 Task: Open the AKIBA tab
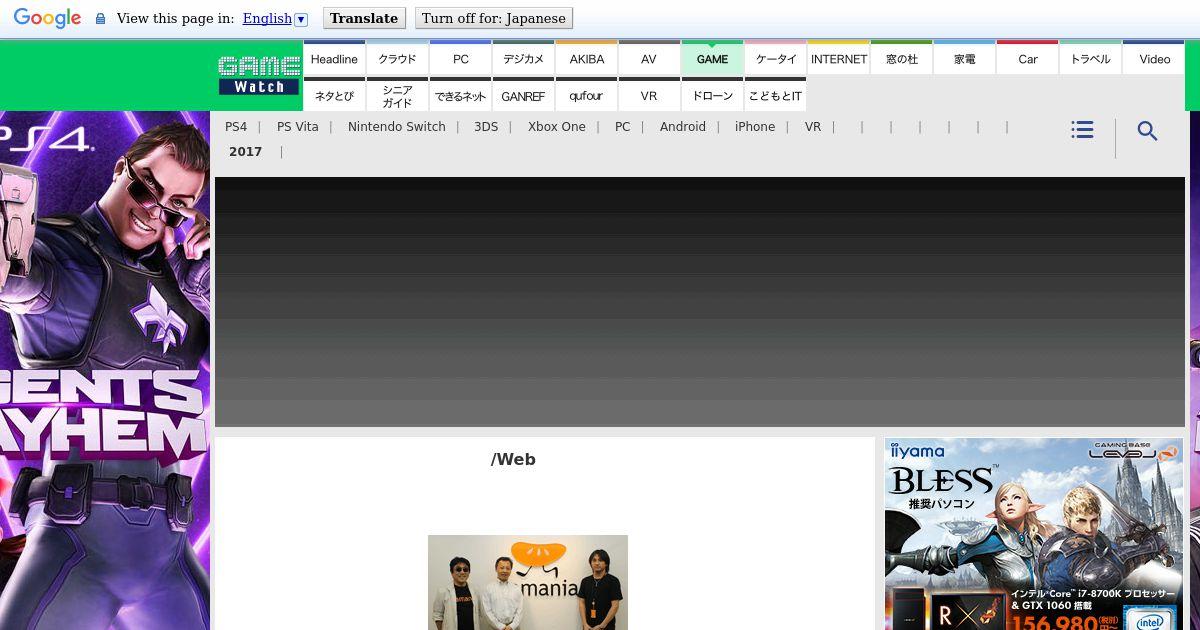click(586, 57)
